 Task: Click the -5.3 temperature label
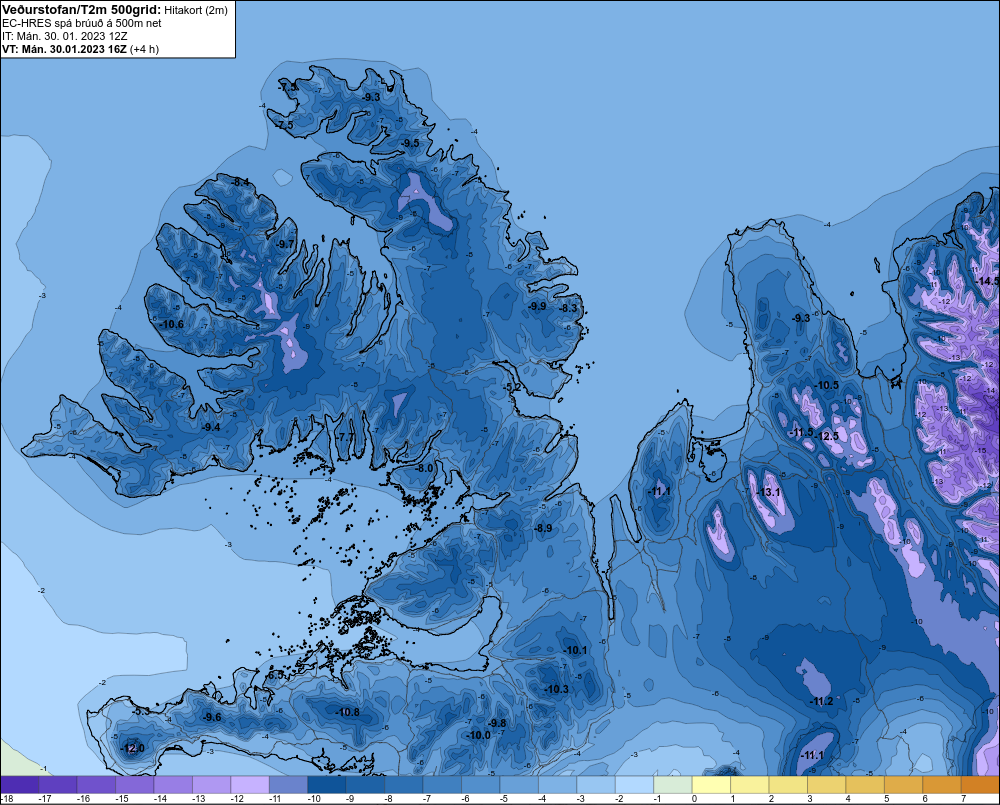[142, 711]
